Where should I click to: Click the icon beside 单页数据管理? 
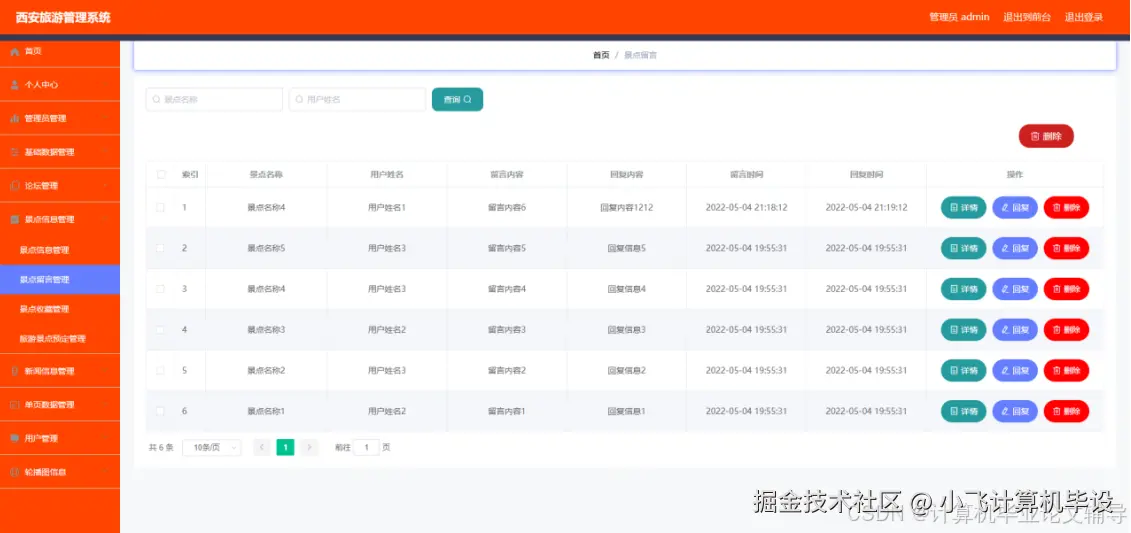click(x=14, y=405)
